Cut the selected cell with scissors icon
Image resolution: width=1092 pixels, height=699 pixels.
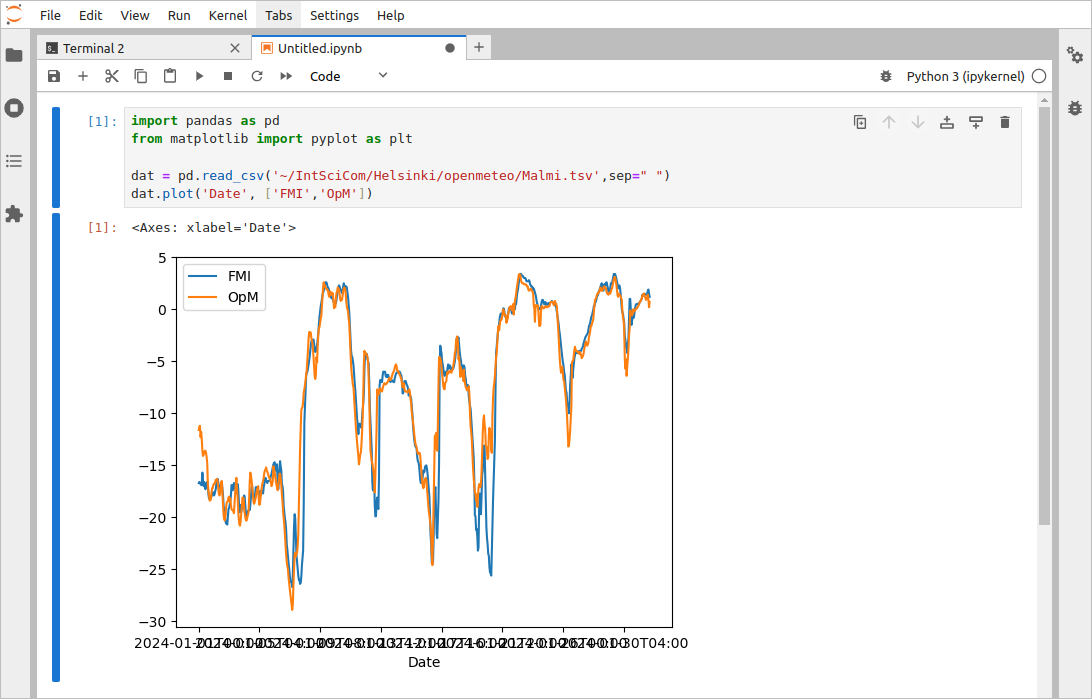click(x=111, y=76)
